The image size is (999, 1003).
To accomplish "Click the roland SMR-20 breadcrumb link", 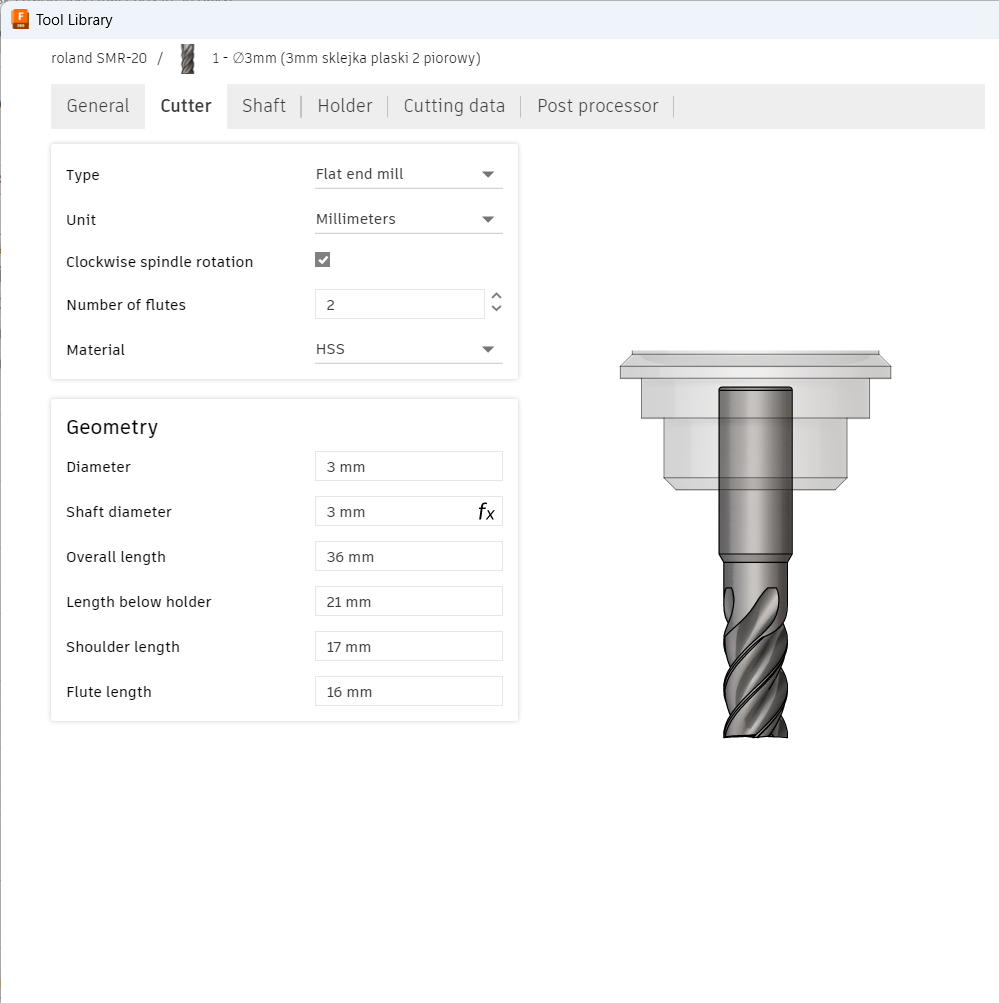I will click(x=99, y=58).
